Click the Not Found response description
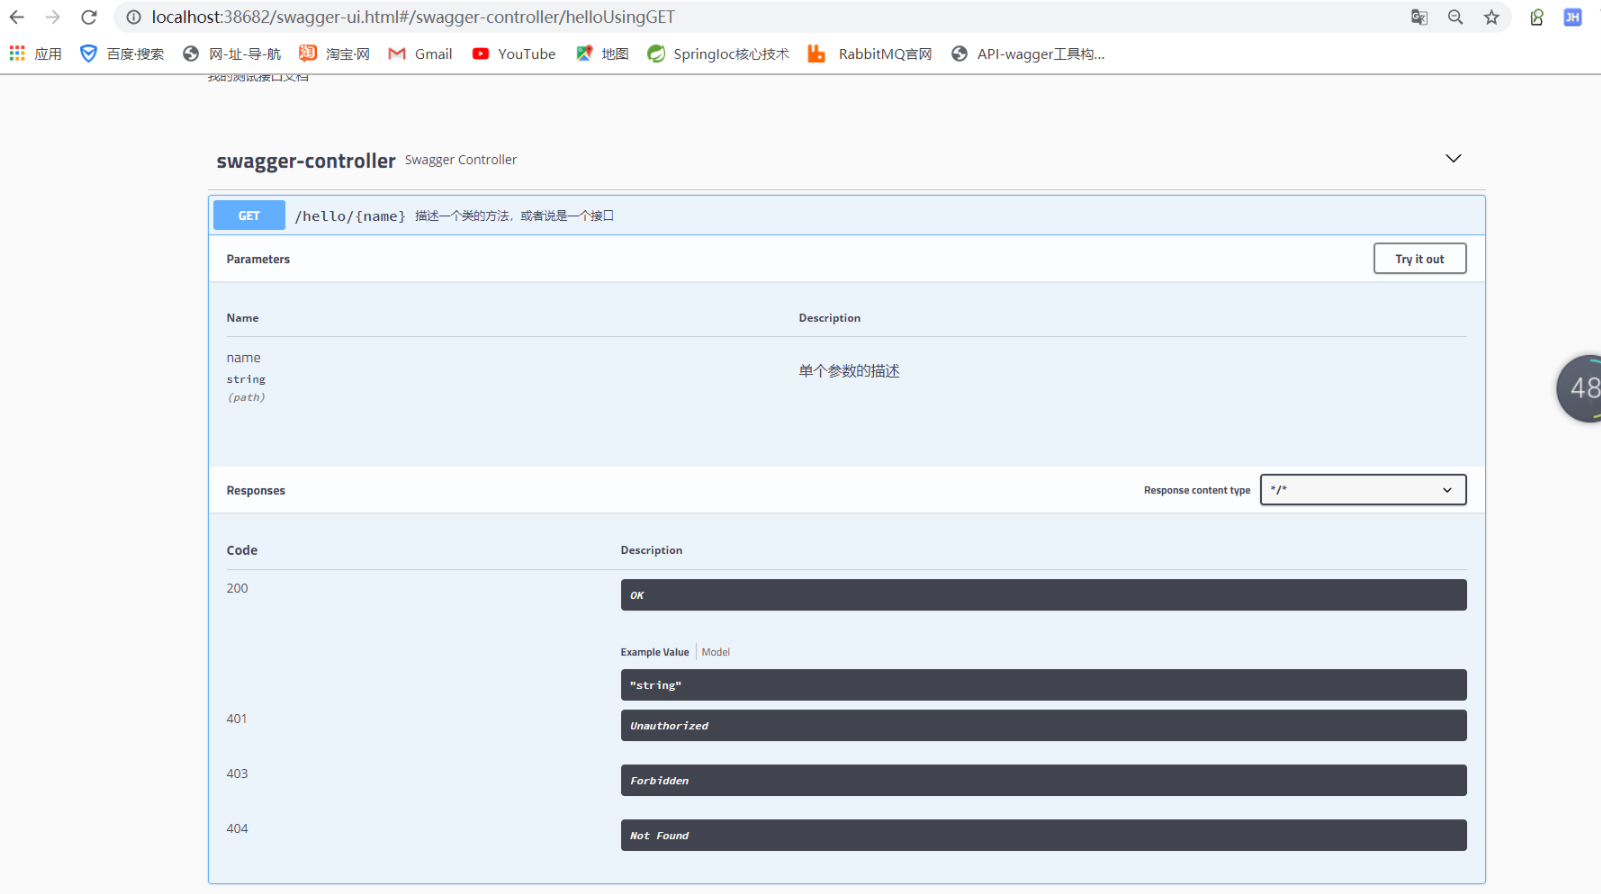This screenshot has width=1601, height=894. (x=1043, y=836)
